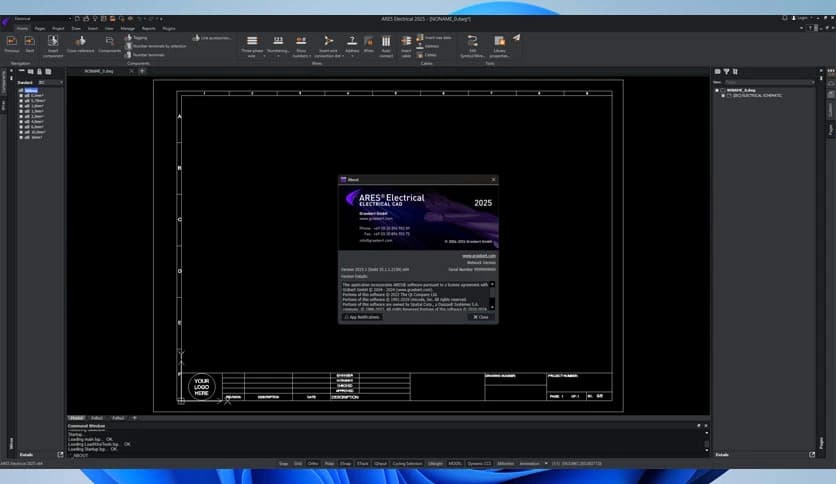This screenshot has width=836, height=484.
Task: Open the Insert ribbon tab
Action: [x=92, y=28]
